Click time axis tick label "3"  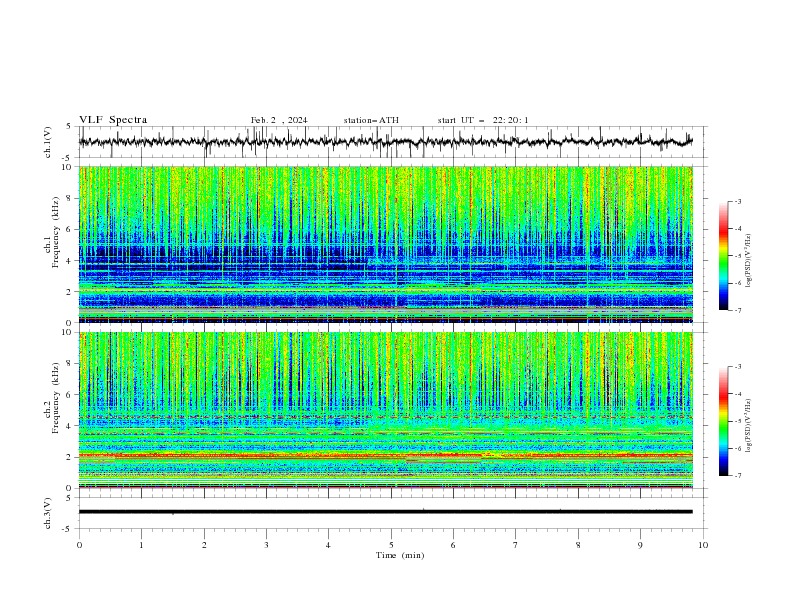[266, 545]
